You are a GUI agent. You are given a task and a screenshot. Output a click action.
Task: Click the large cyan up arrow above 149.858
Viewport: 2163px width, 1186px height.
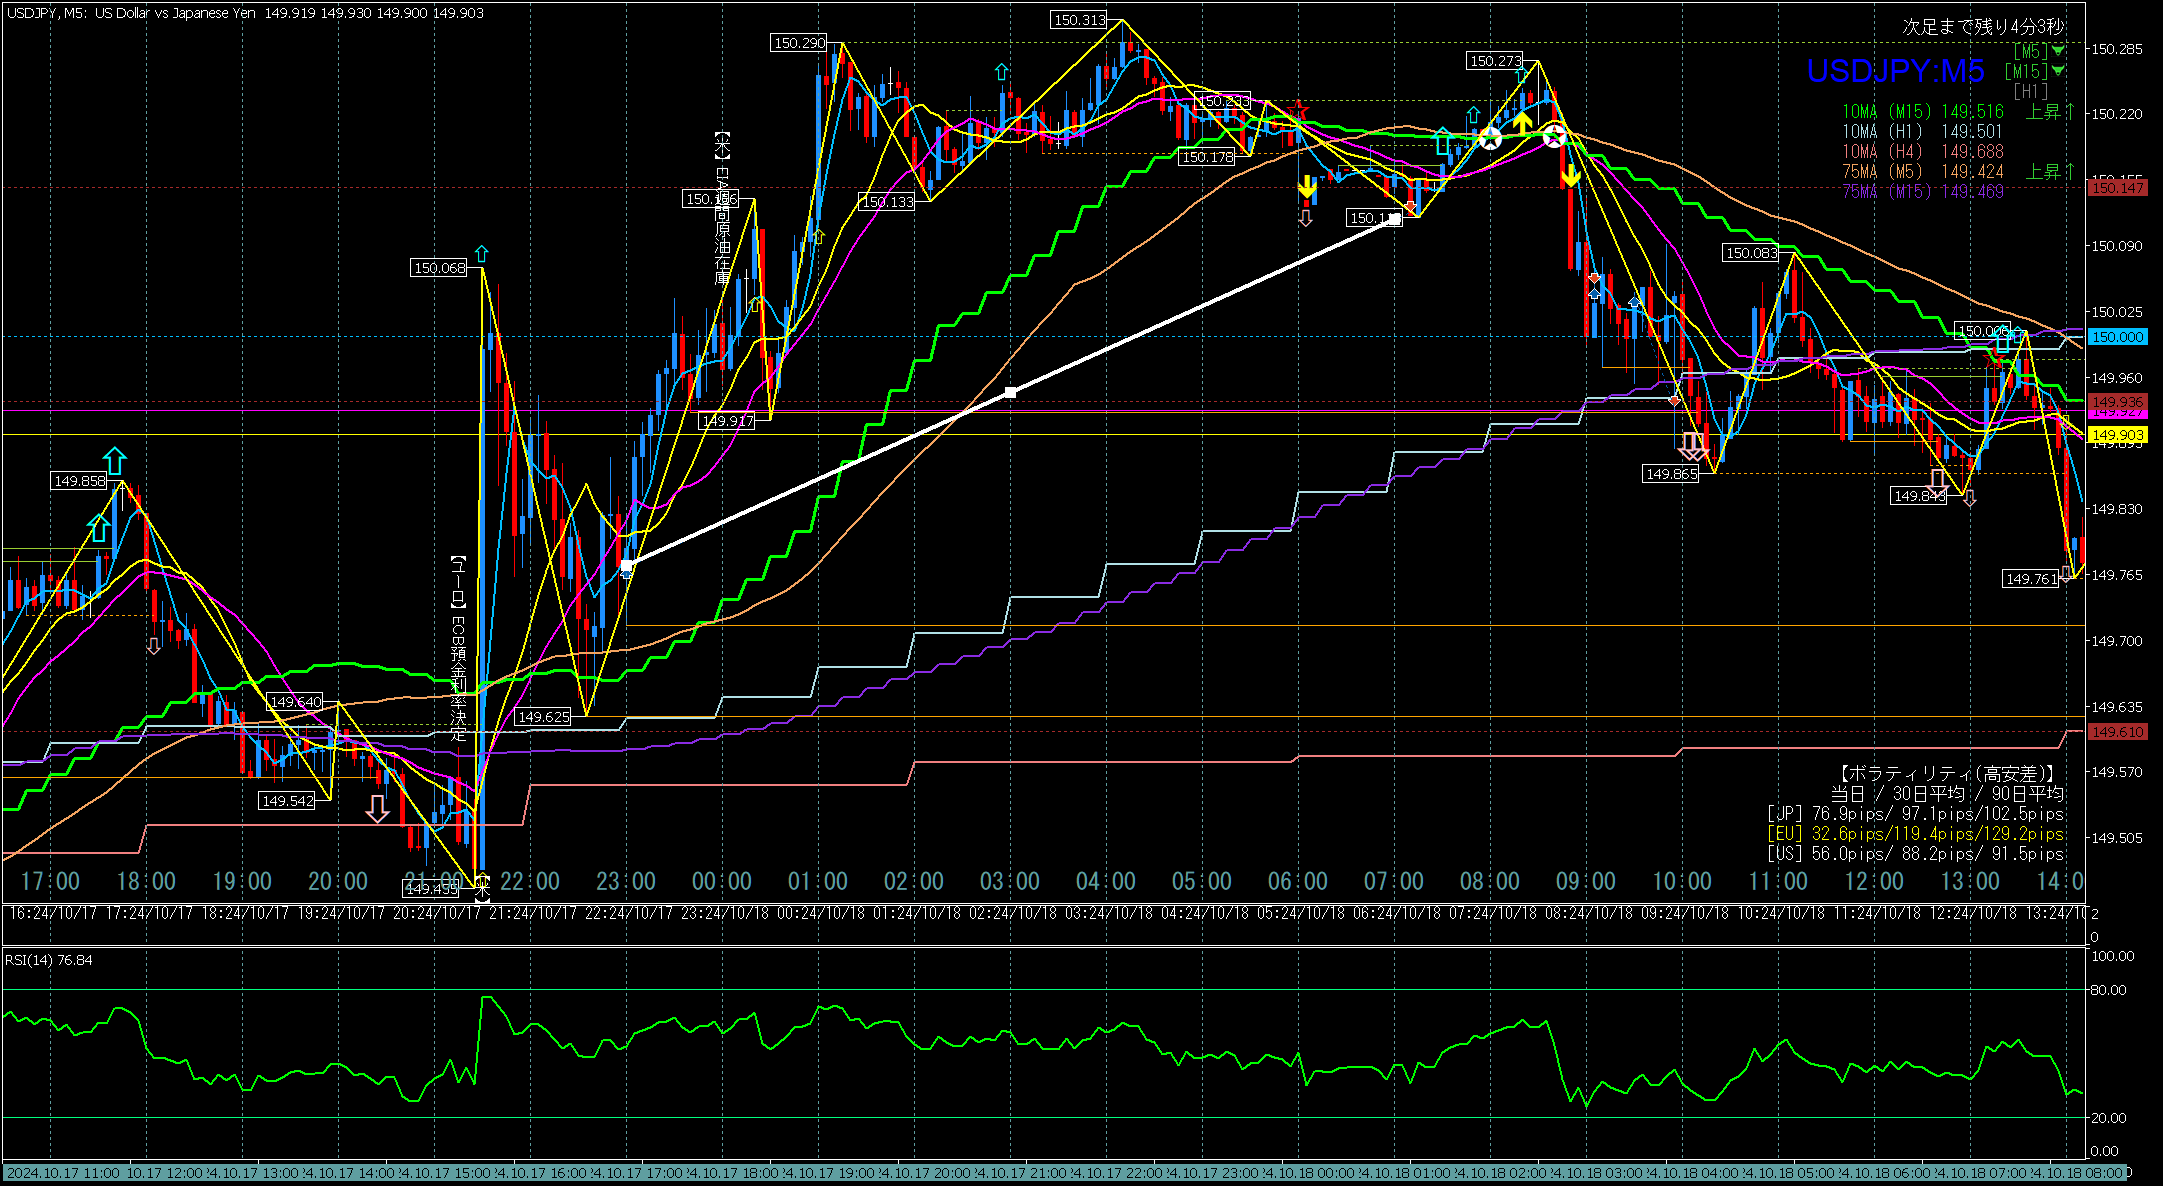point(115,461)
